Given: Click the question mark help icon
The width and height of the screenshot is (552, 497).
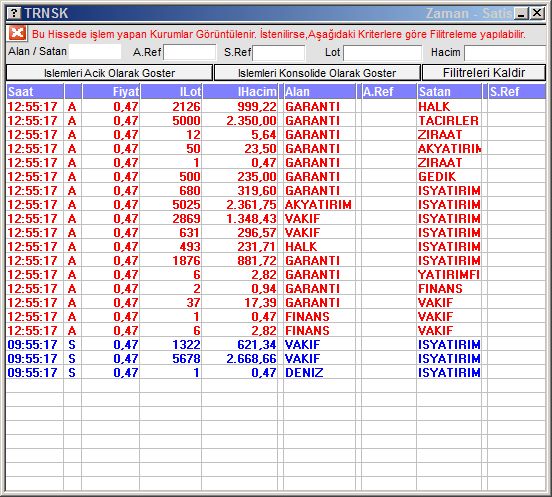Looking at the screenshot, I should (14, 13).
